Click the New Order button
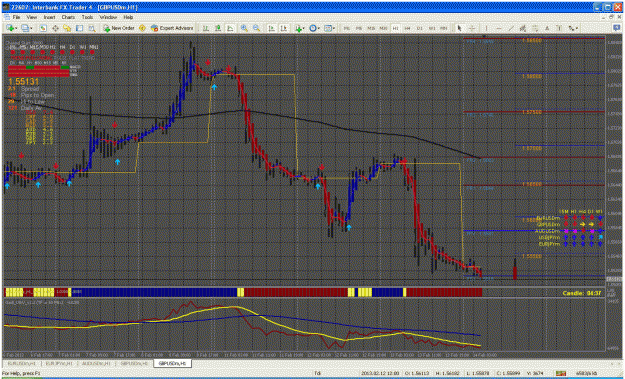 pos(119,28)
